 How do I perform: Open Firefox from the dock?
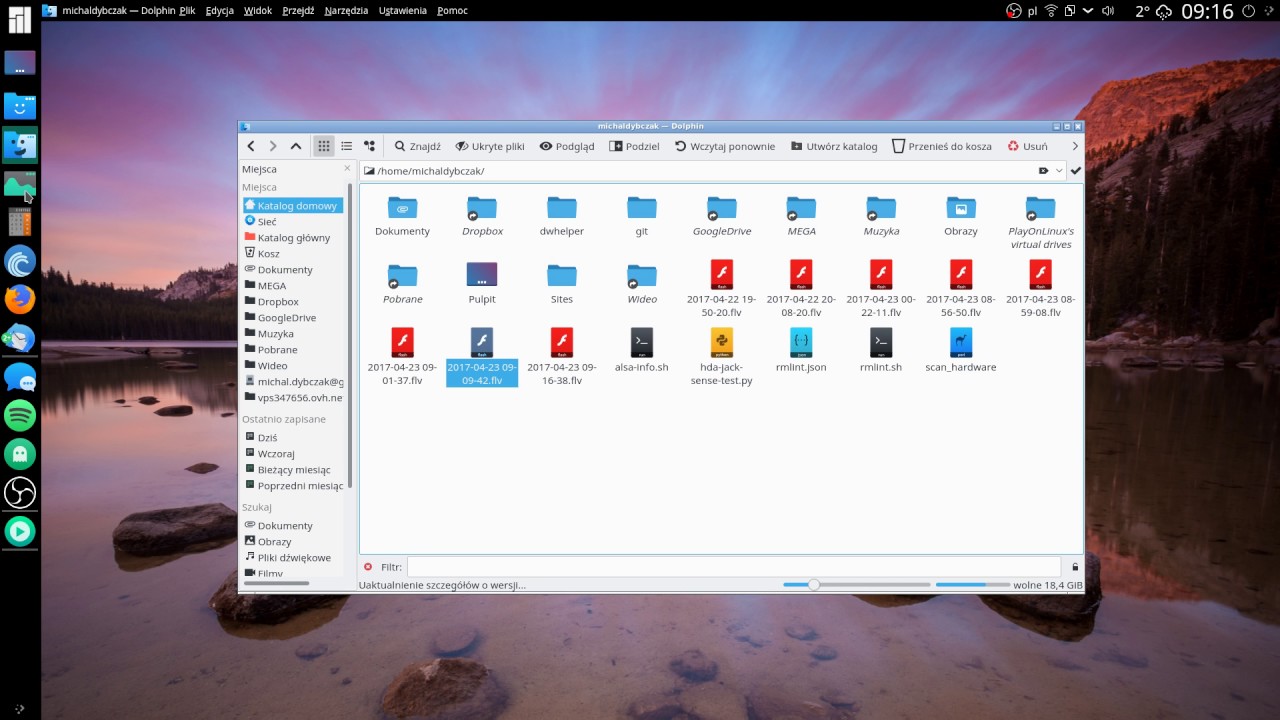click(x=20, y=299)
